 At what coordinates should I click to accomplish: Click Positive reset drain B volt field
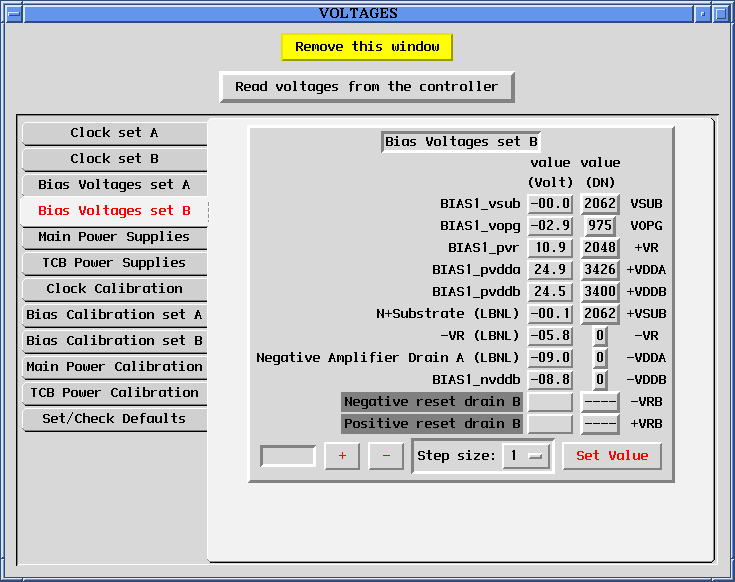tap(550, 424)
